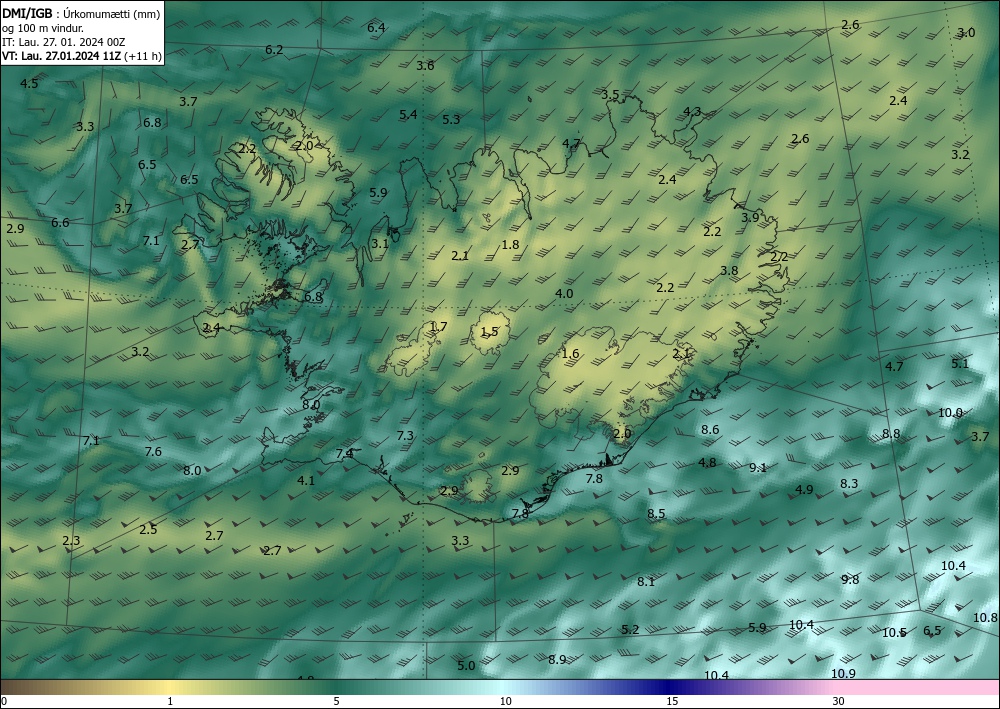Click the map value '4.0'
The width and height of the screenshot is (1000, 709).
pos(564,294)
